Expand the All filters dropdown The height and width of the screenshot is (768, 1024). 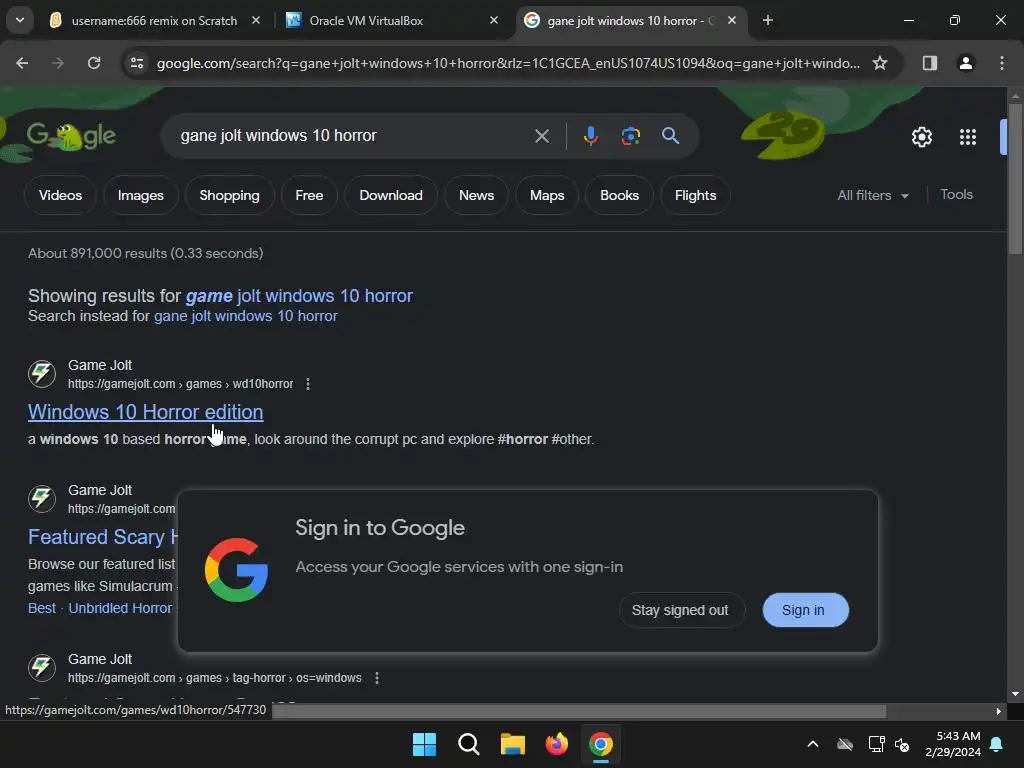[873, 195]
